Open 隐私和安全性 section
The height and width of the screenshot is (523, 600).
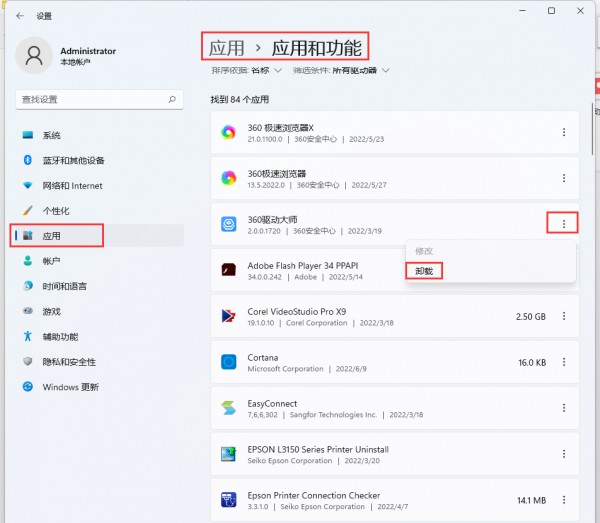pos(99,362)
